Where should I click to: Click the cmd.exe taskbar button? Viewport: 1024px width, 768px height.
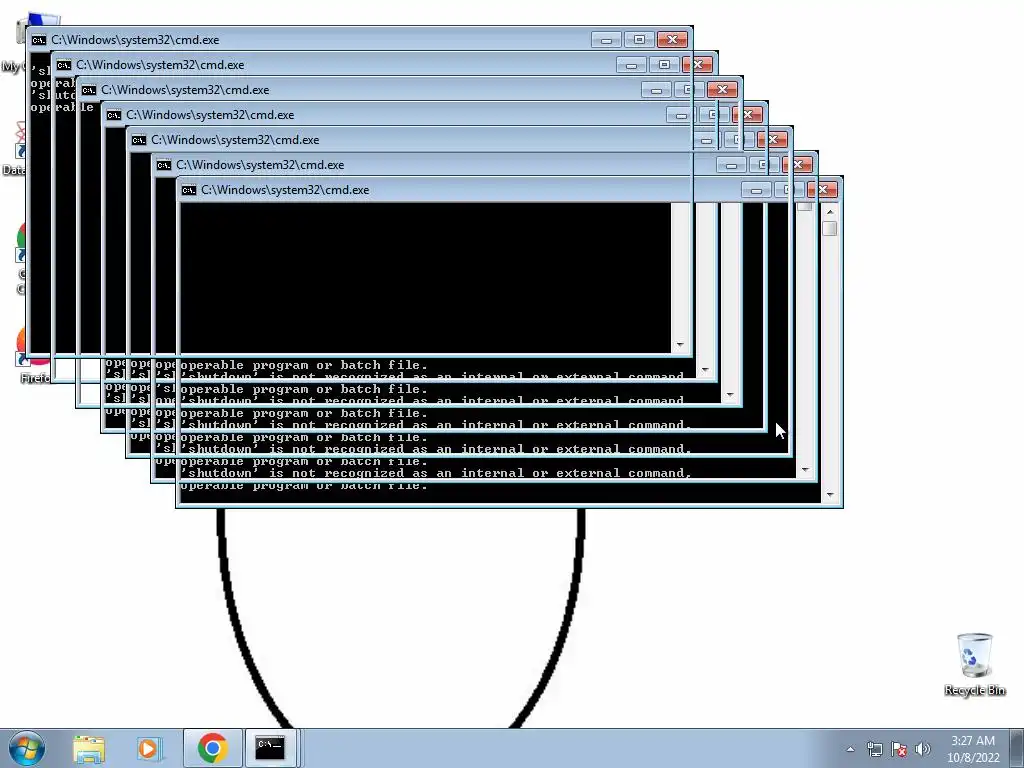(x=270, y=748)
